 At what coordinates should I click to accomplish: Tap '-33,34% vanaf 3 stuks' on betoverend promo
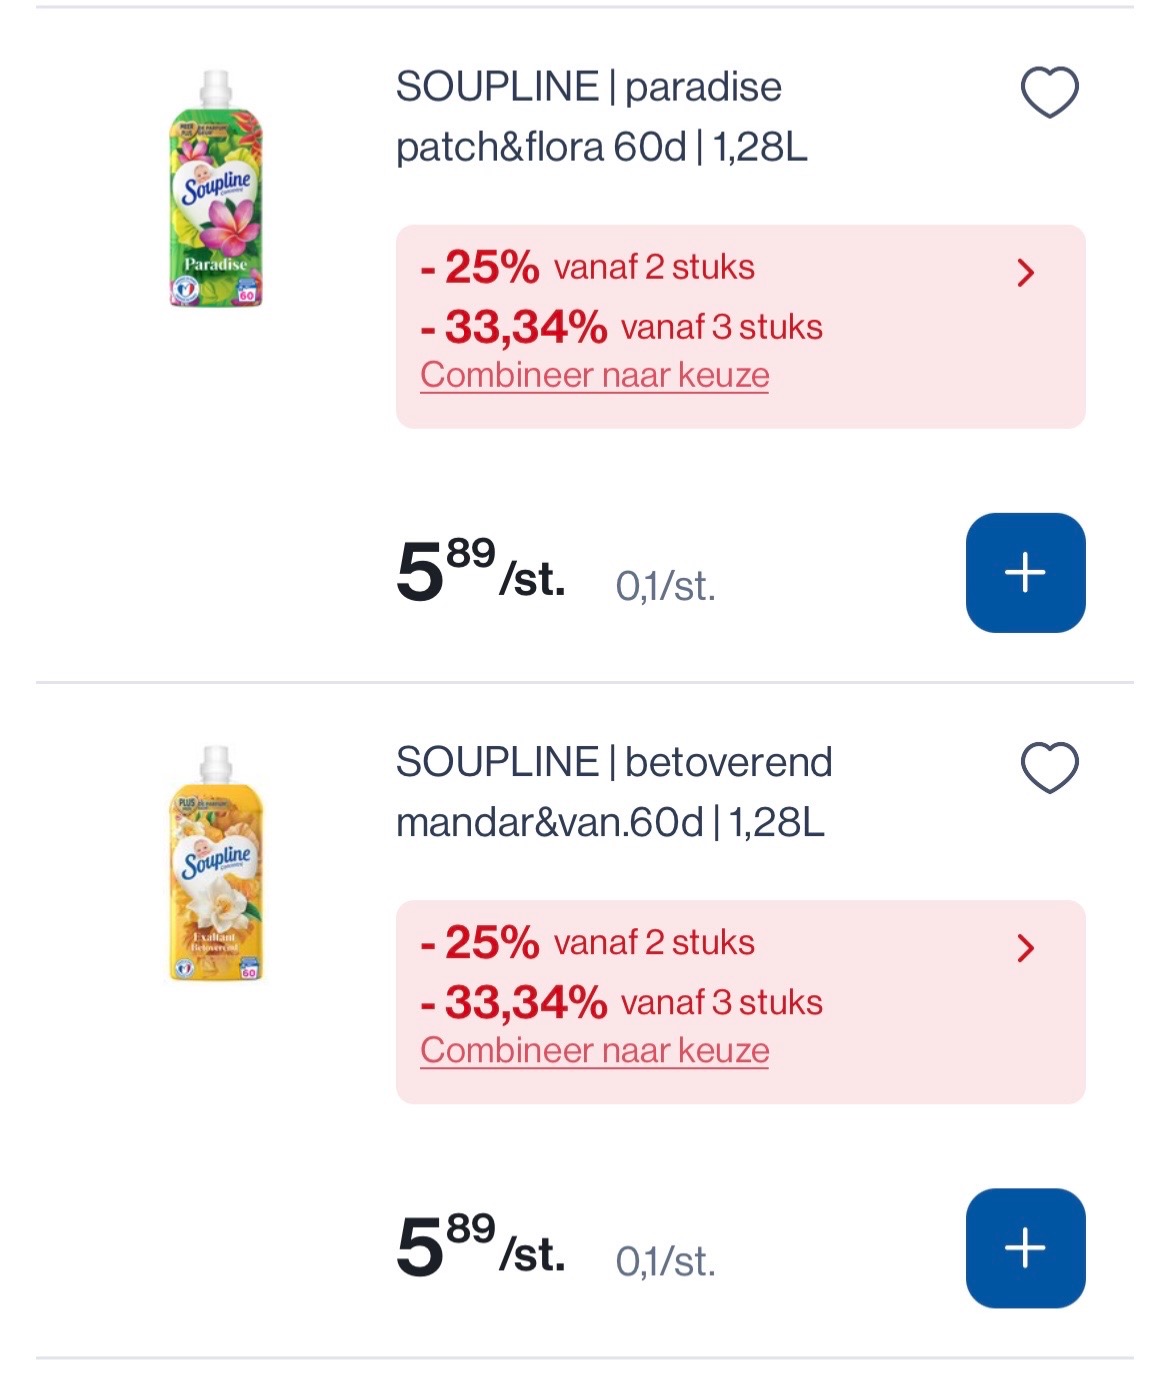click(621, 1002)
